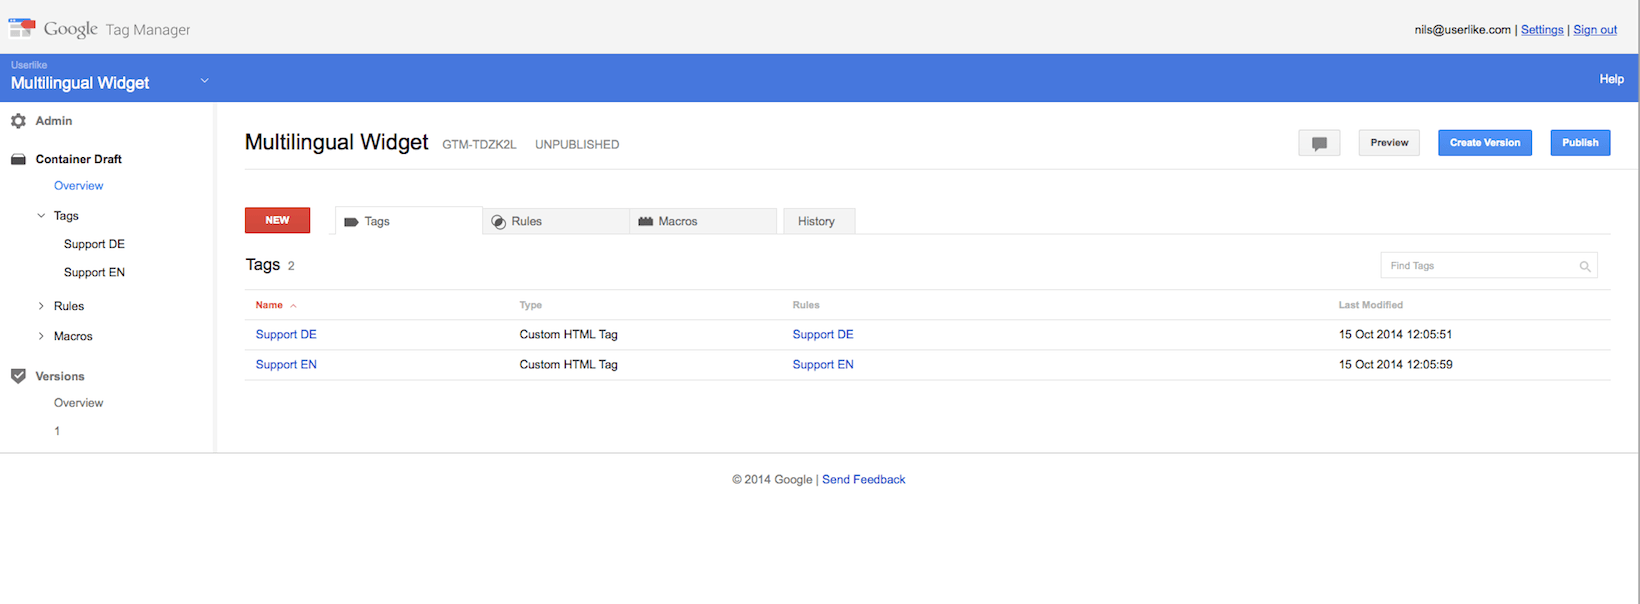The image size is (1640, 604).
Task: Publish the container with Publish button
Action: coord(1580,143)
